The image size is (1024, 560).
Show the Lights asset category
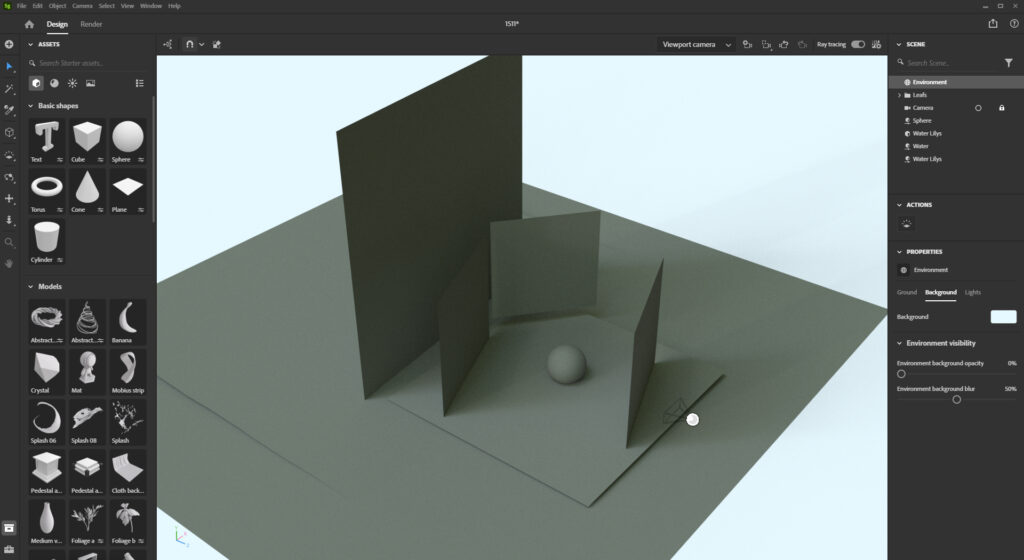point(72,83)
